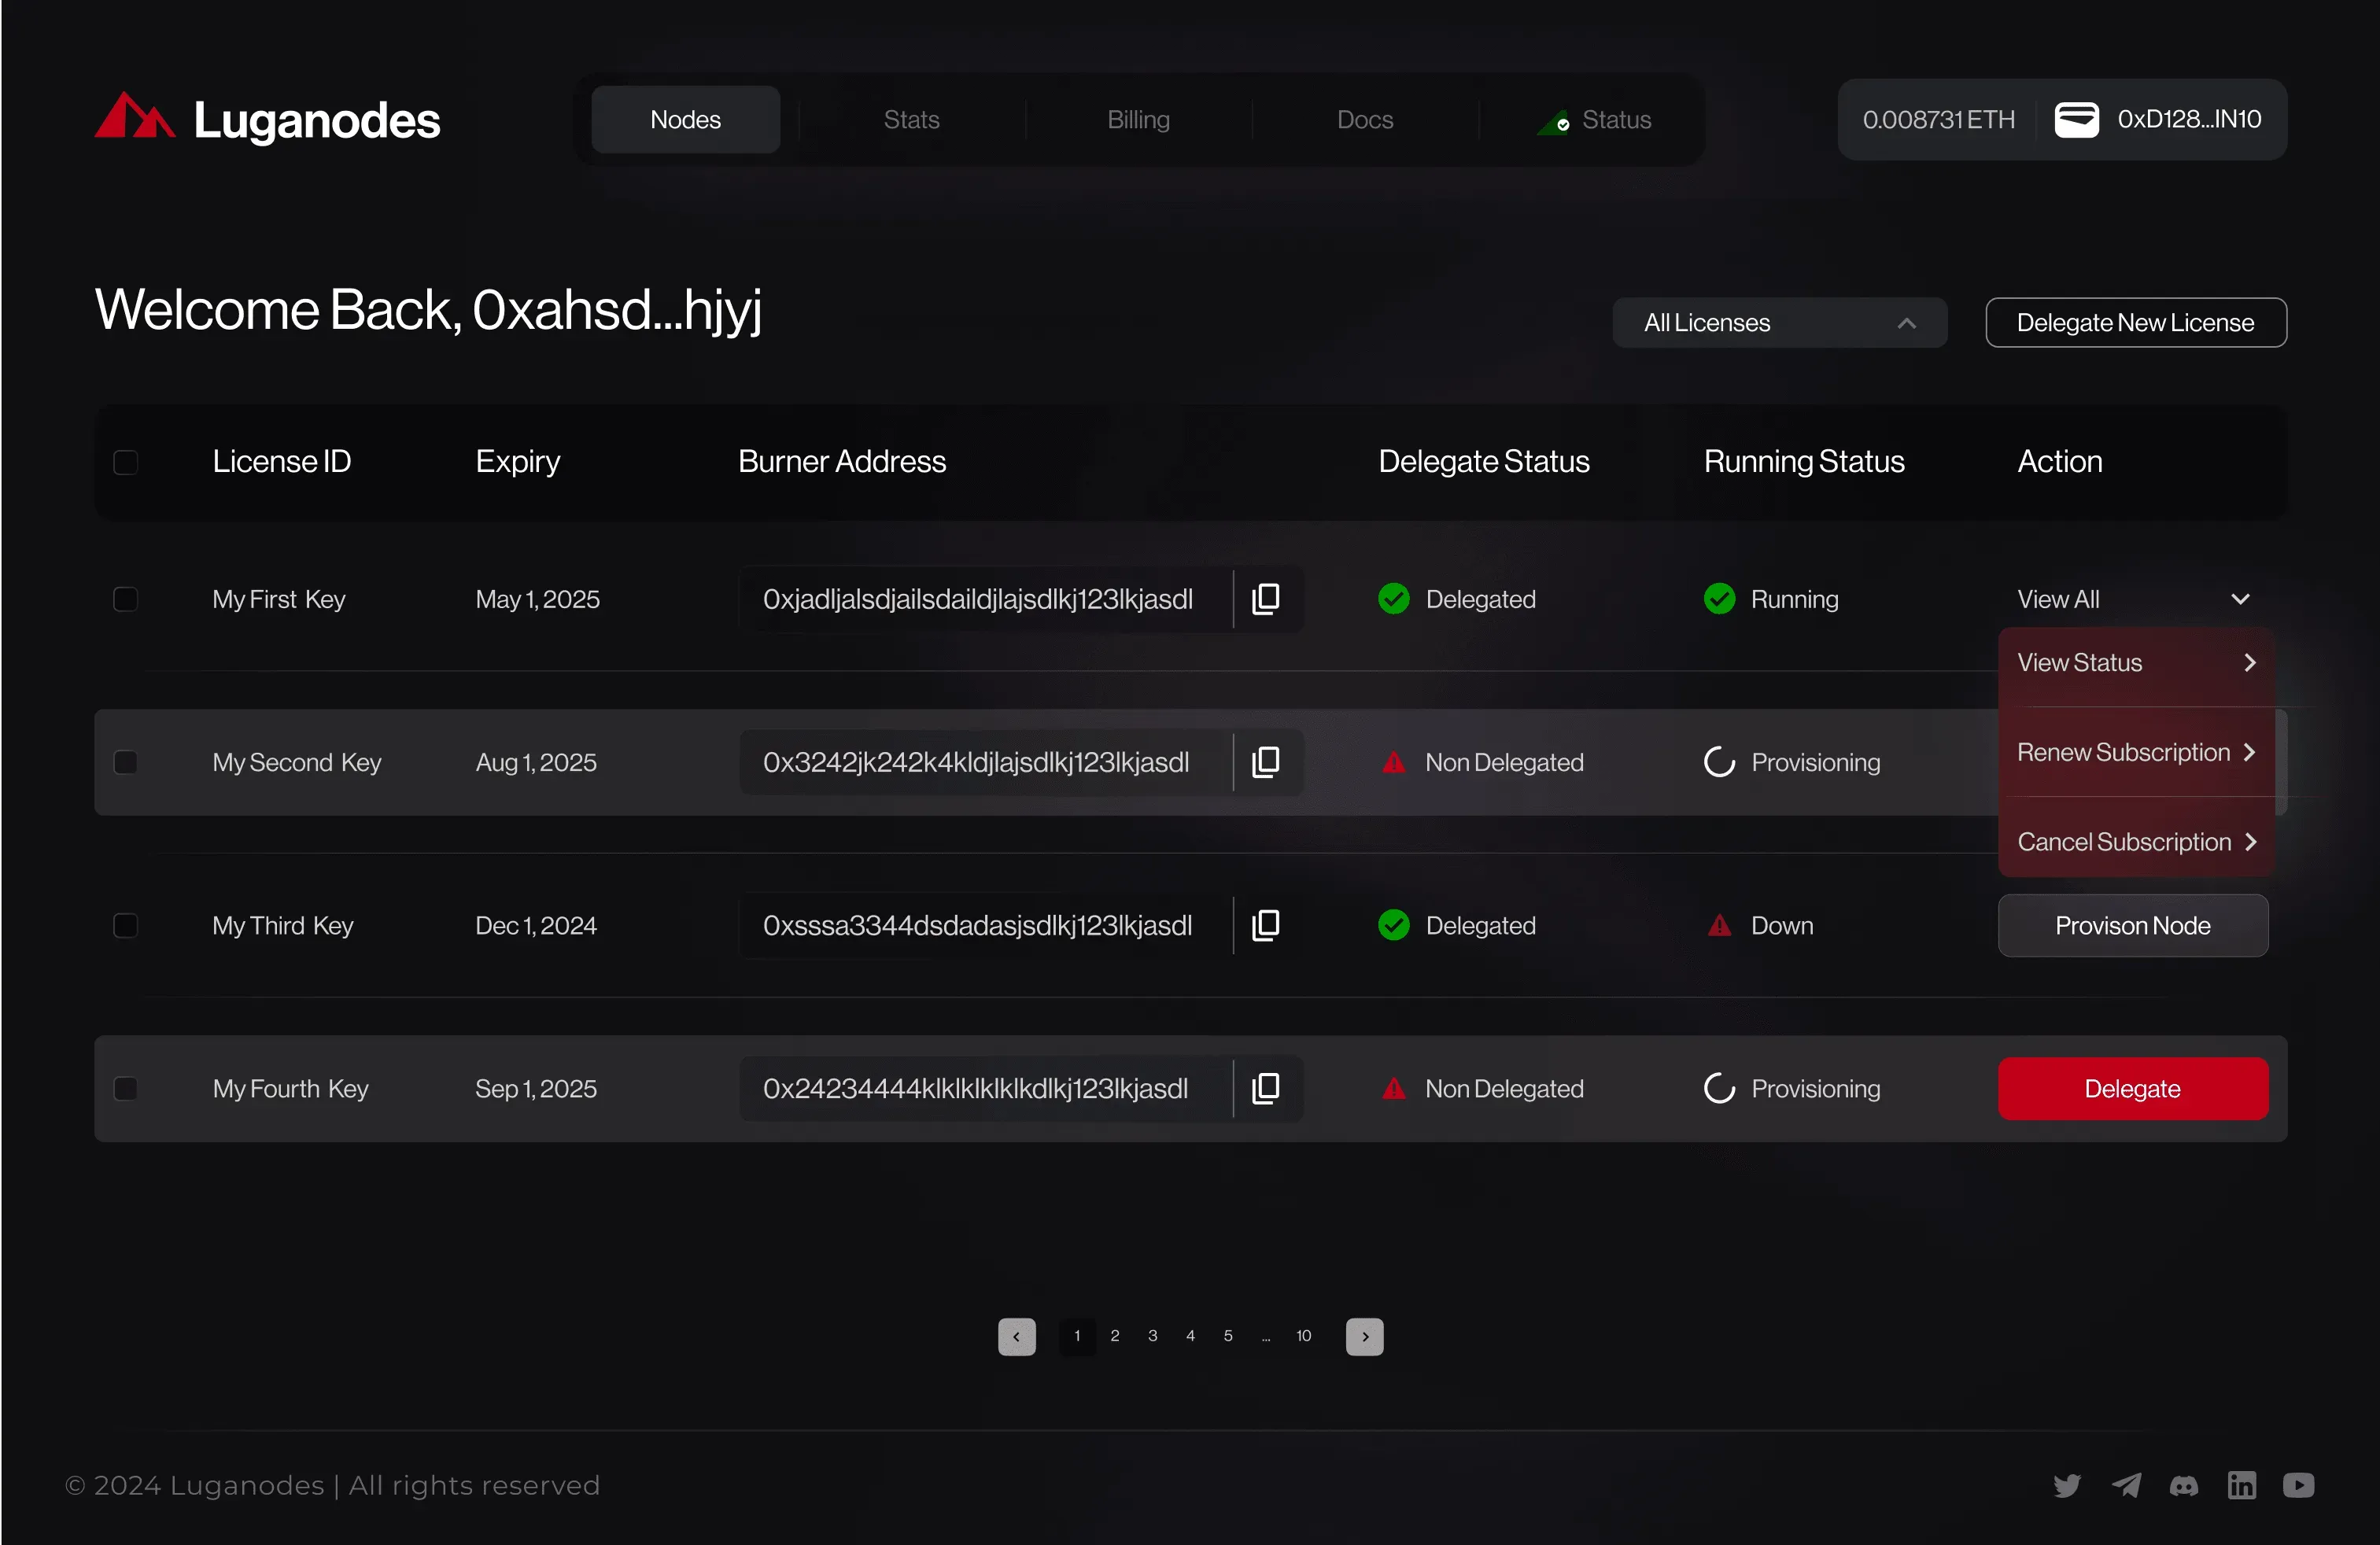Click red Non Delegated icon for My Fourth Key
Screen dimensions: 2380x1545
[x=1393, y=1088]
